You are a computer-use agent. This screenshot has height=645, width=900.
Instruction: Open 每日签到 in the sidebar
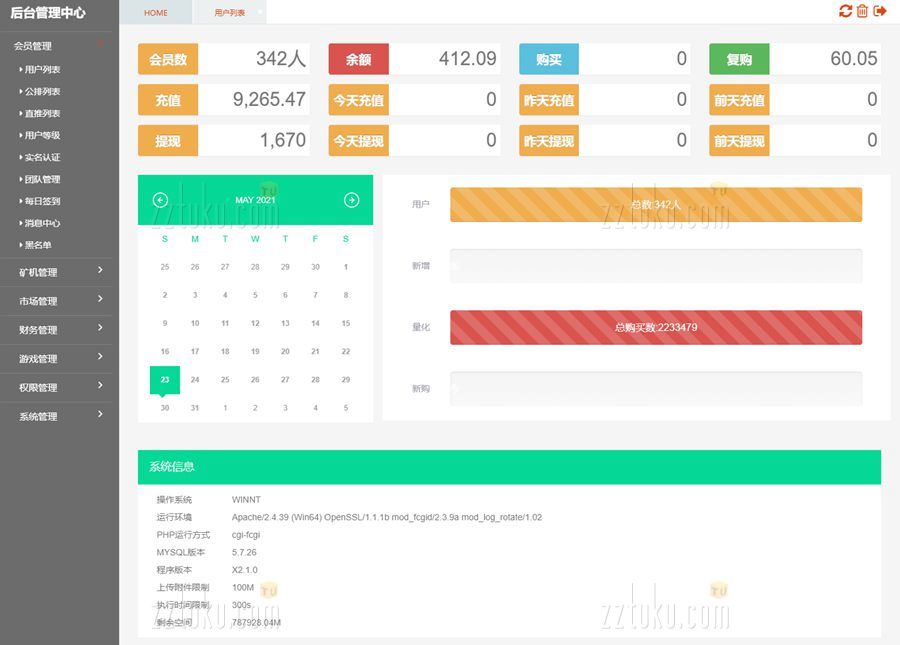42,201
